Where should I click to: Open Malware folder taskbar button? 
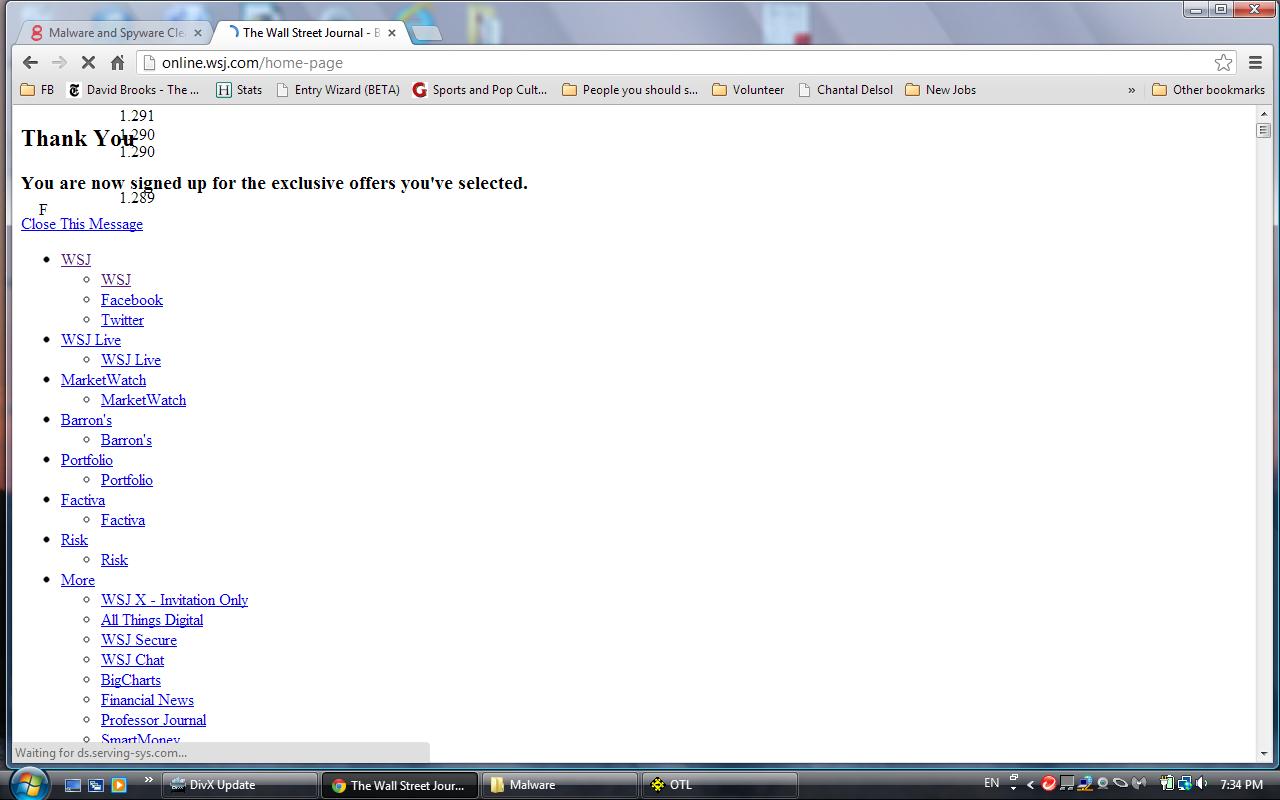pos(560,785)
